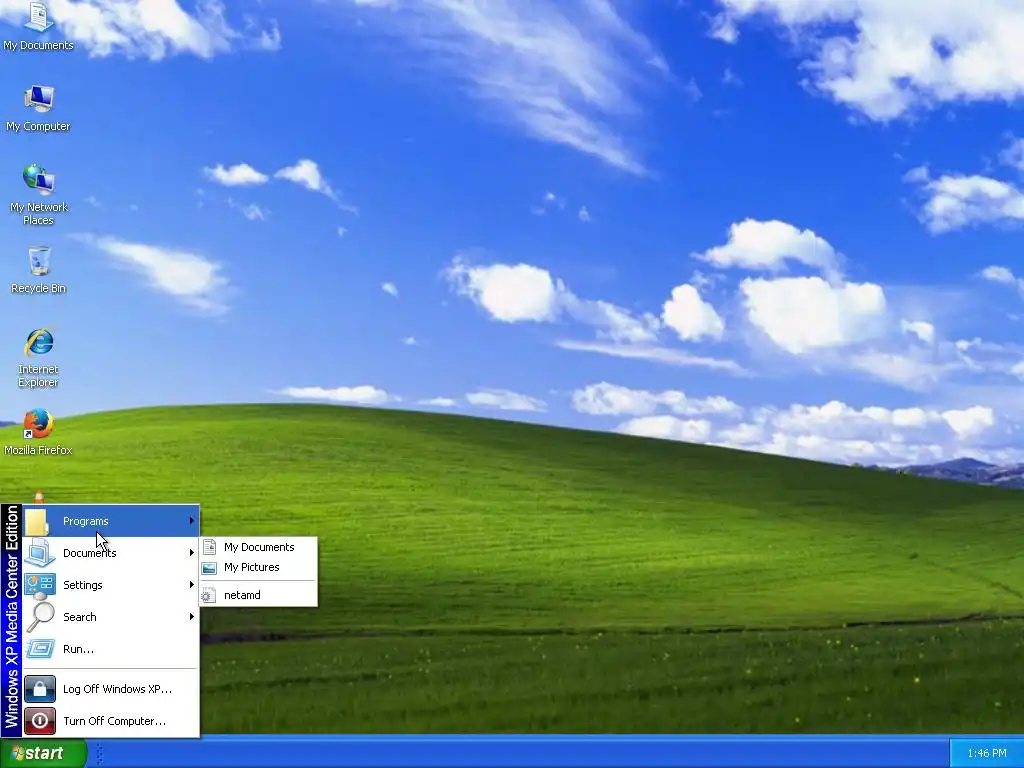Click the Documents icon in Start menu
The height and width of the screenshot is (768, 1024).
(40, 552)
